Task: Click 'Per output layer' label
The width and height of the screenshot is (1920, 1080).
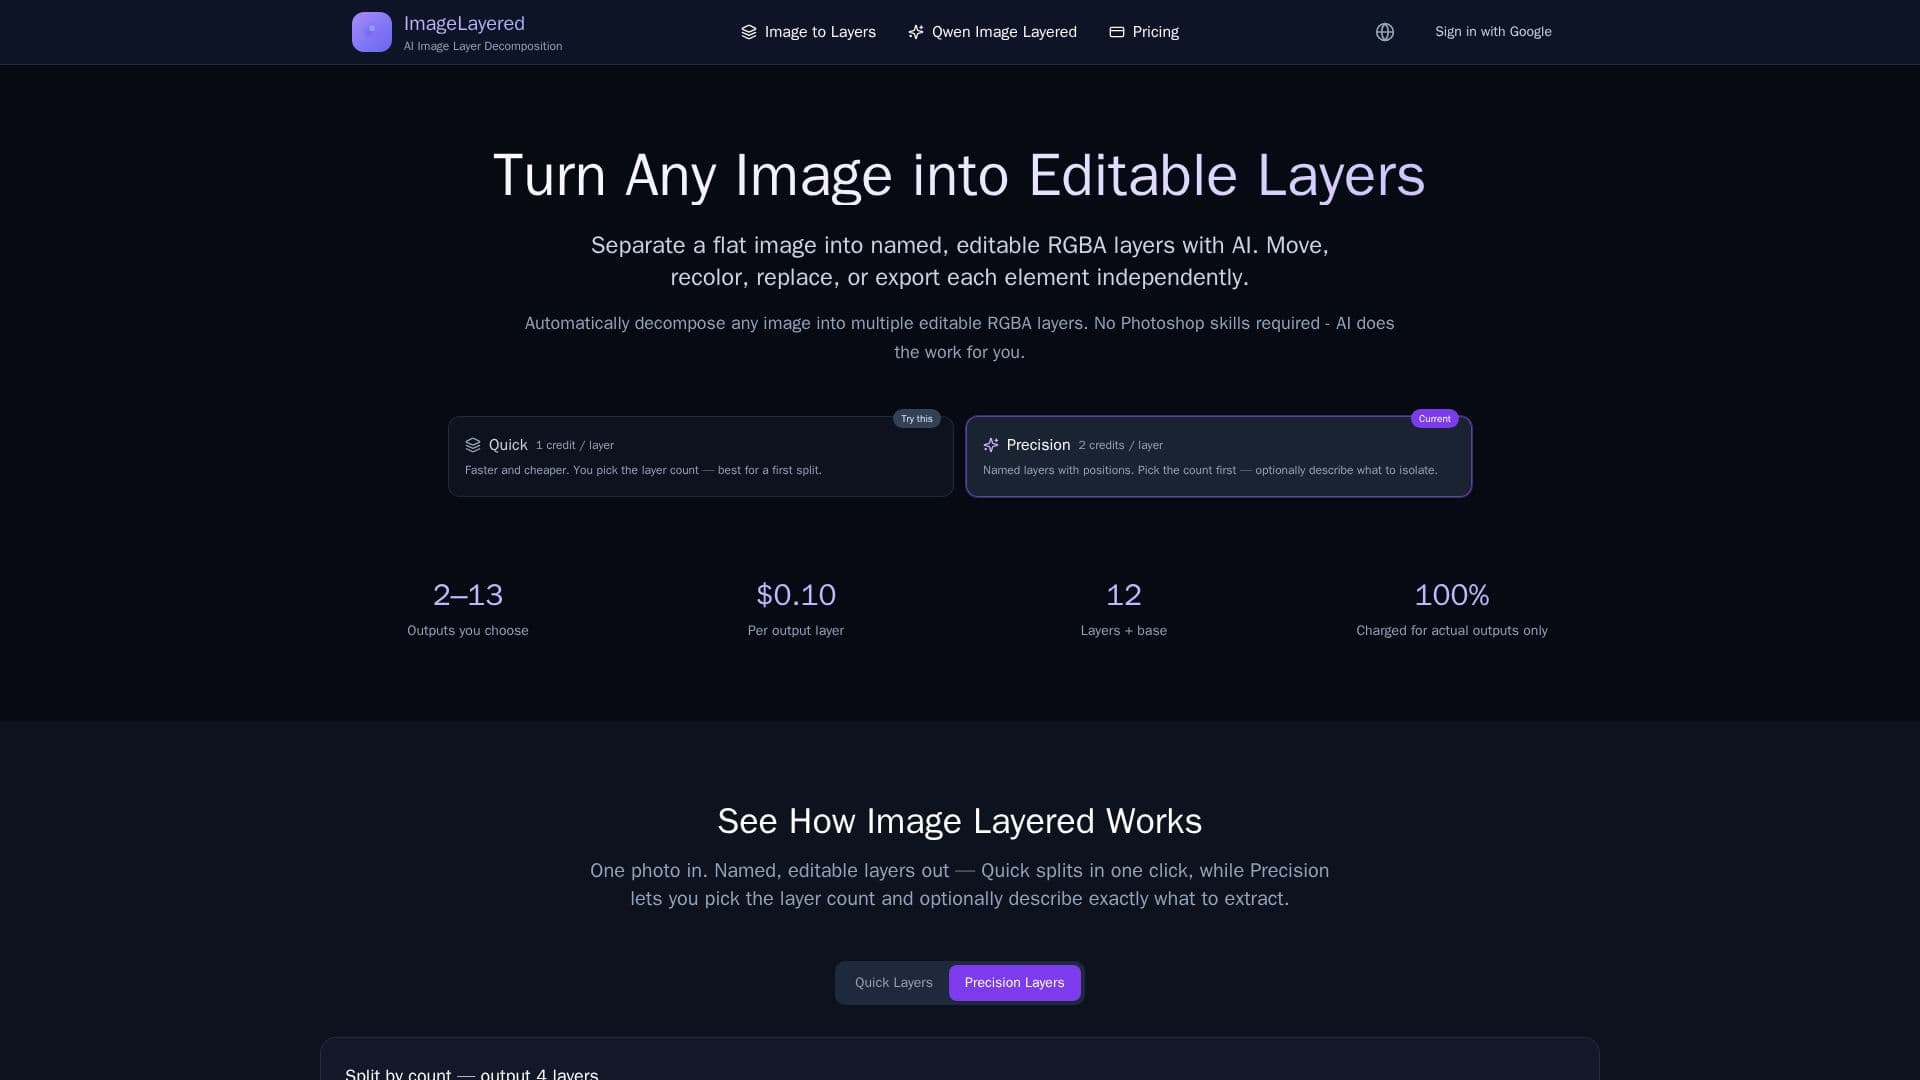Action: tap(796, 630)
